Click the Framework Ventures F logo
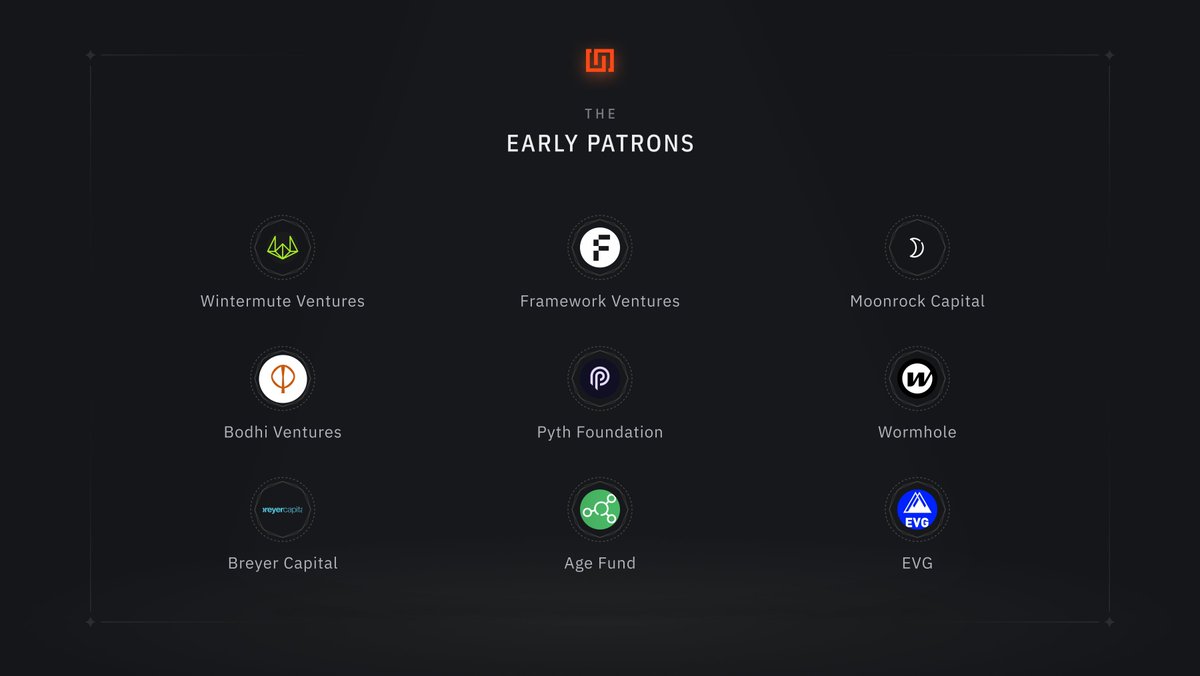The height and width of the screenshot is (676, 1200). click(600, 247)
